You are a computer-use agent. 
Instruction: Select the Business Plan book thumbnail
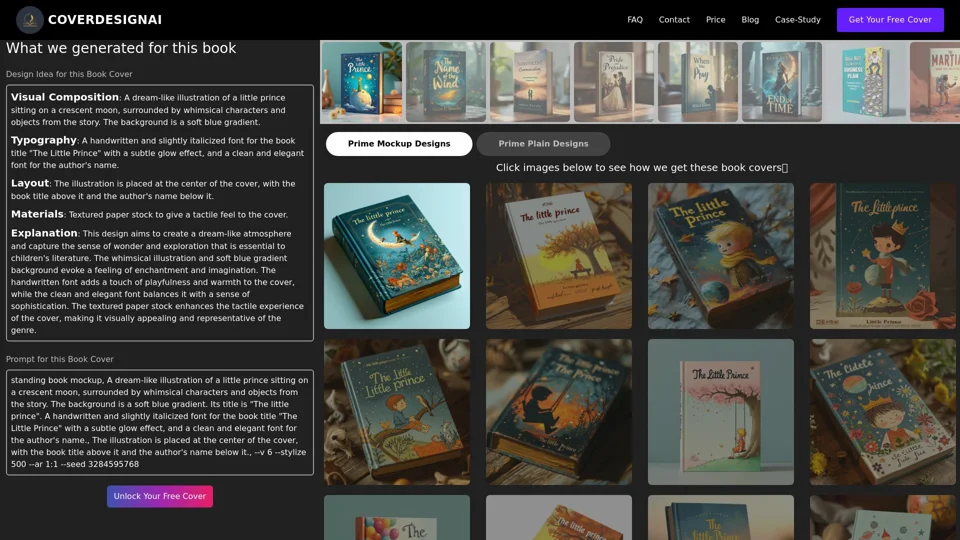point(866,81)
